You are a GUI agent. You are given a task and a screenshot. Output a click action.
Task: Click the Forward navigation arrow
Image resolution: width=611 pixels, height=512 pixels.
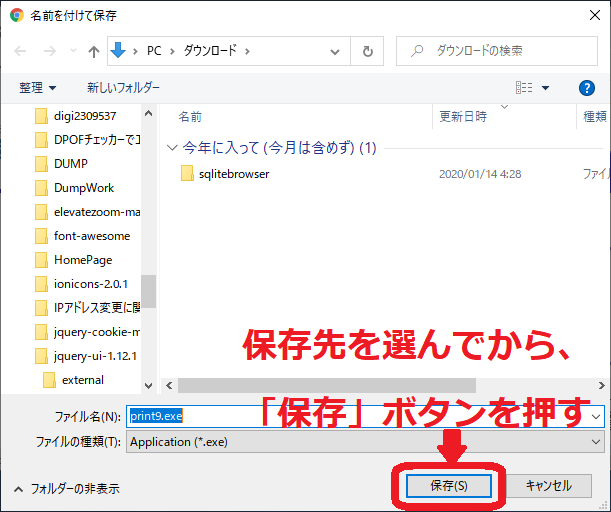click(x=47, y=50)
